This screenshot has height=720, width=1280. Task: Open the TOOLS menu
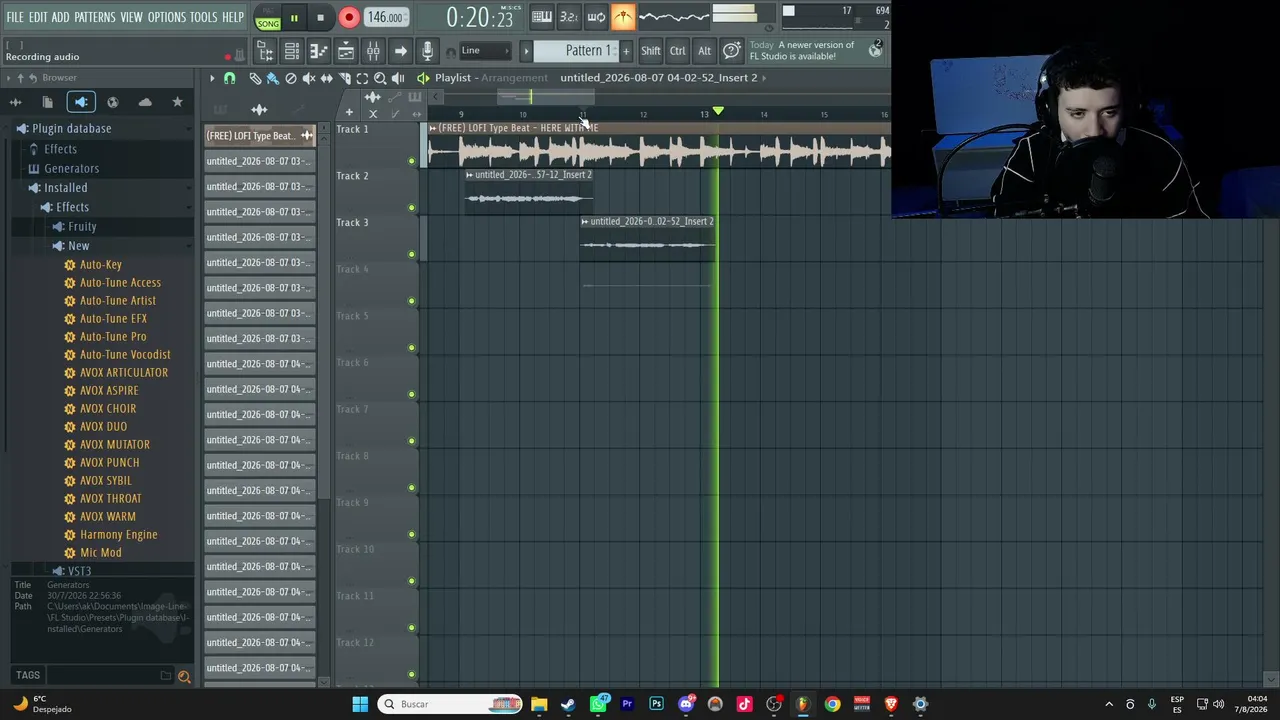[203, 17]
